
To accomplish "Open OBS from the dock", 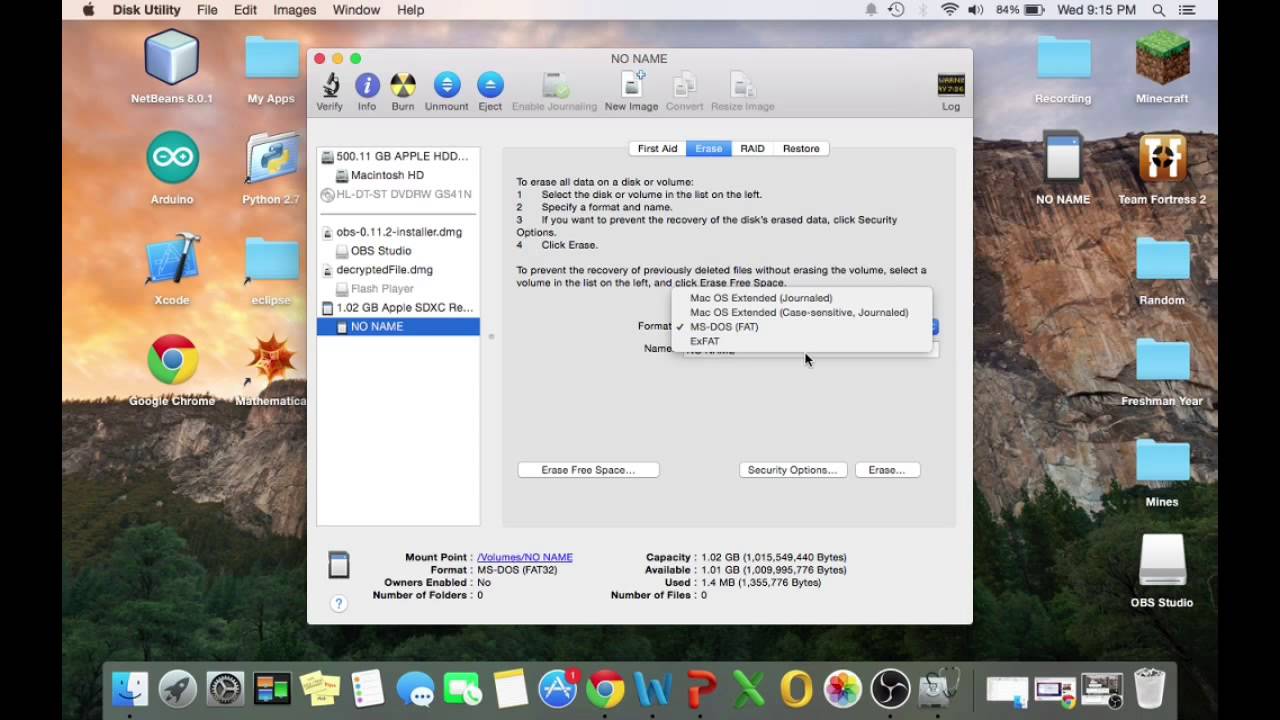I will 890,688.
